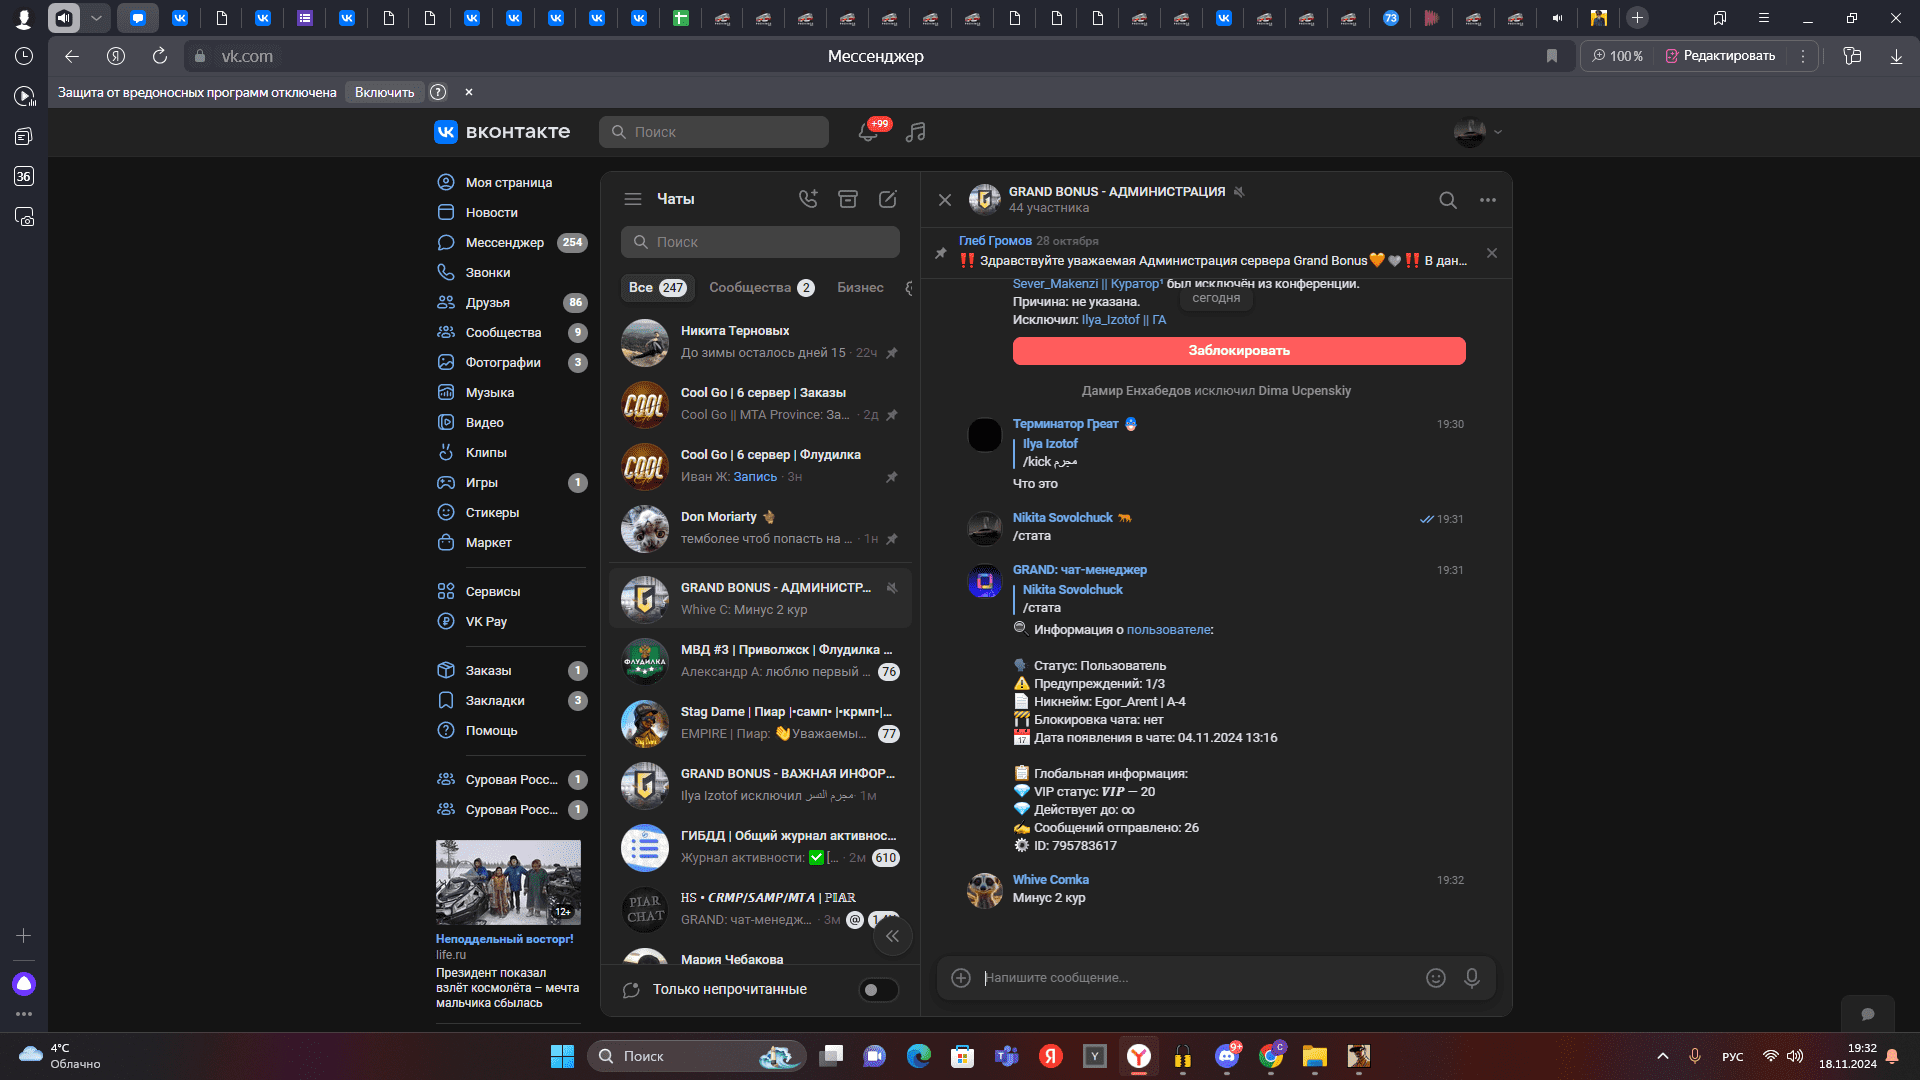
Task: Open the emoji picker in message box
Action: coord(1436,978)
